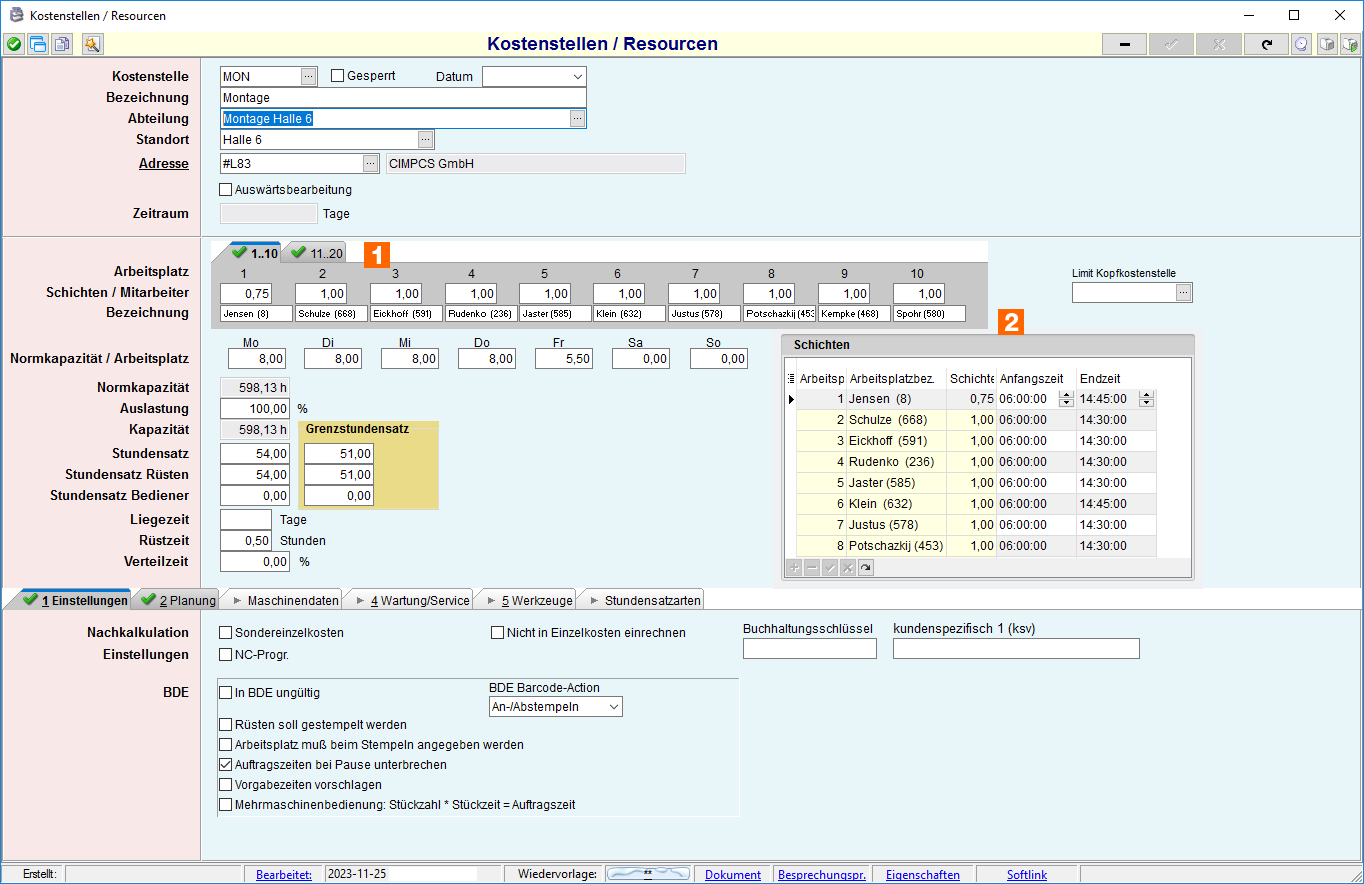
Task: Enable Mehrmaschinenbedienung checkbox
Action: (225, 804)
